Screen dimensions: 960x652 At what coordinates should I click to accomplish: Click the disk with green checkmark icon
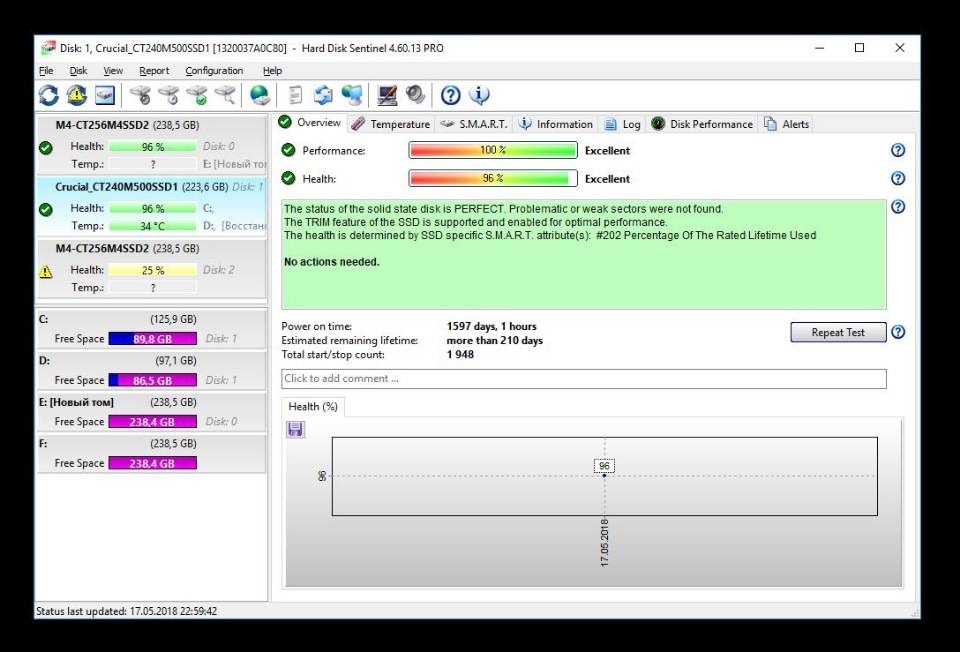pos(197,96)
